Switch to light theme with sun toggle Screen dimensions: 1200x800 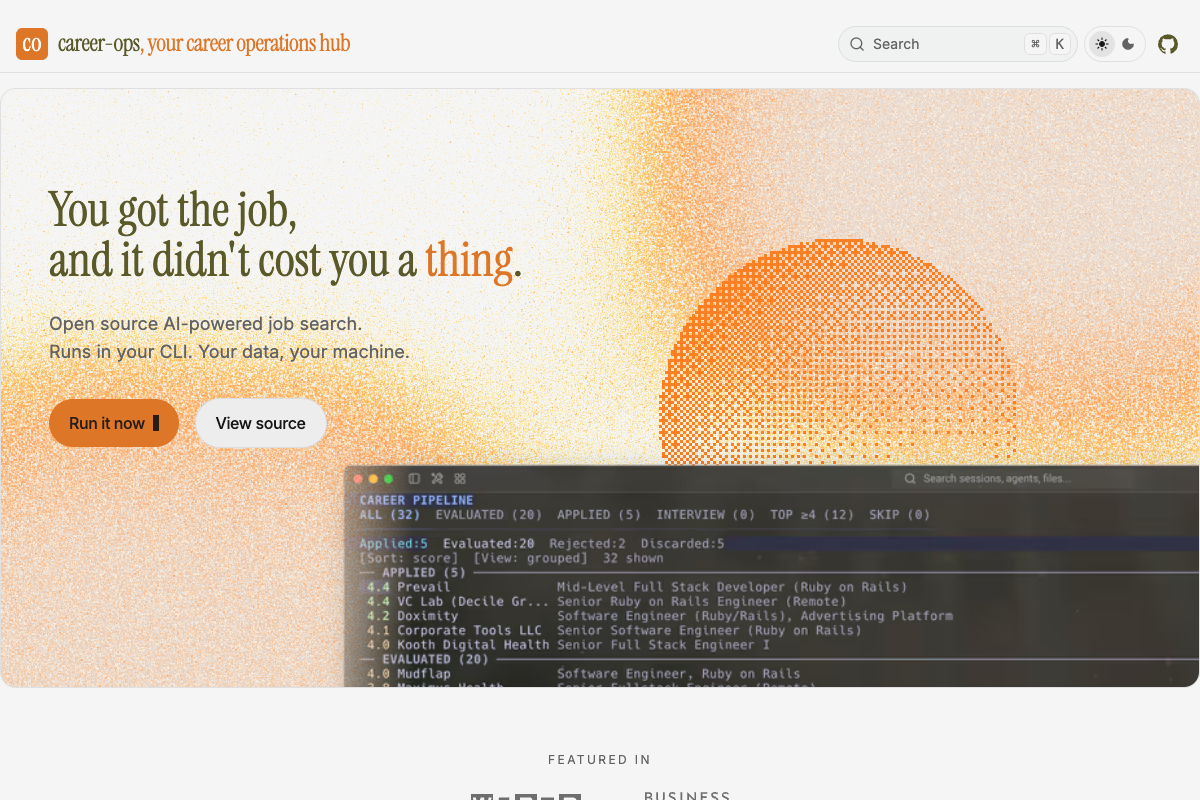tap(1102, 44)
